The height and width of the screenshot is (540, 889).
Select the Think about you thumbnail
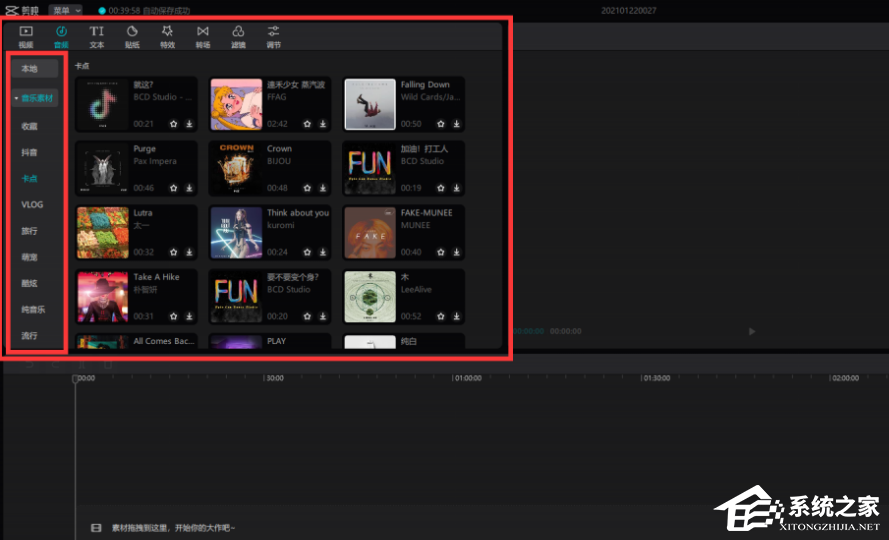pos(236,233)
